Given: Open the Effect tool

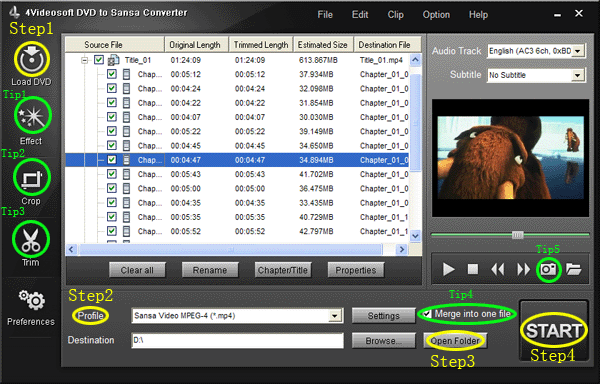Looking at the screenshot, I should [33, 116].
